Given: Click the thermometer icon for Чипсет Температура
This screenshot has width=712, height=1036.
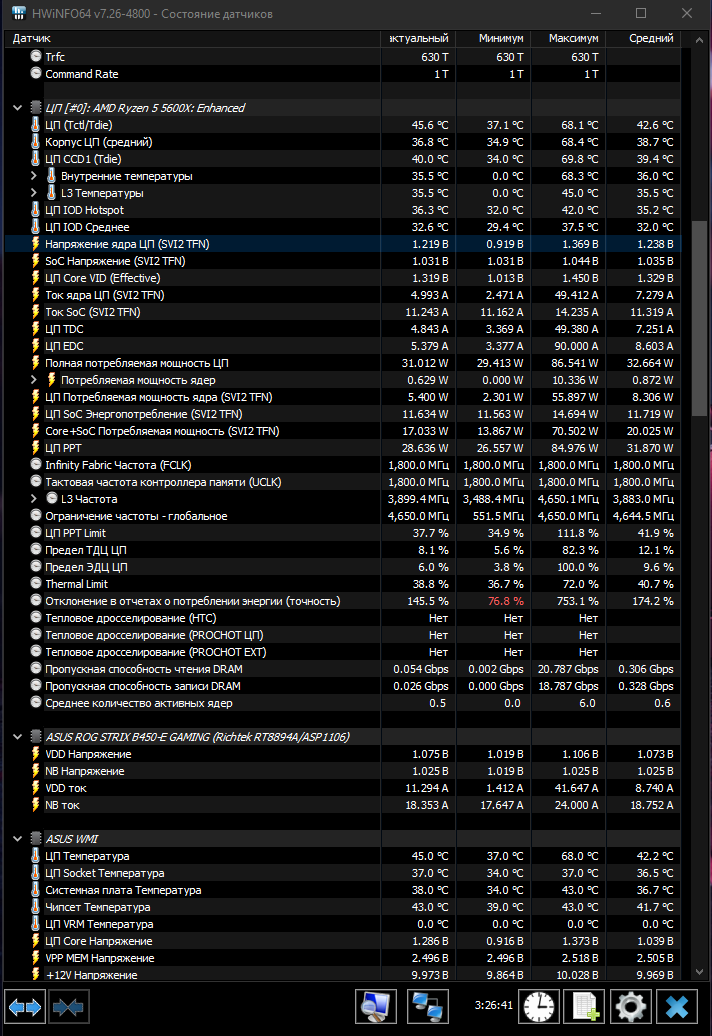Looking at the screenshot, I should tap(36, 907).
